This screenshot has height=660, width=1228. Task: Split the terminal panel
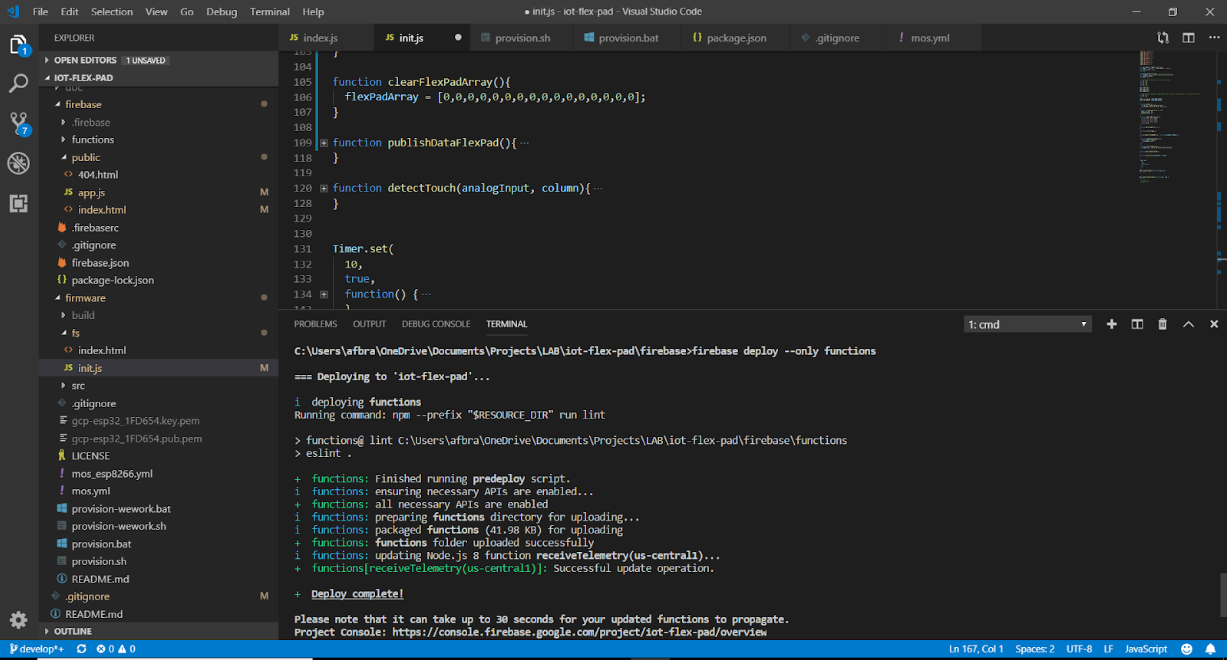point(1137,324)
